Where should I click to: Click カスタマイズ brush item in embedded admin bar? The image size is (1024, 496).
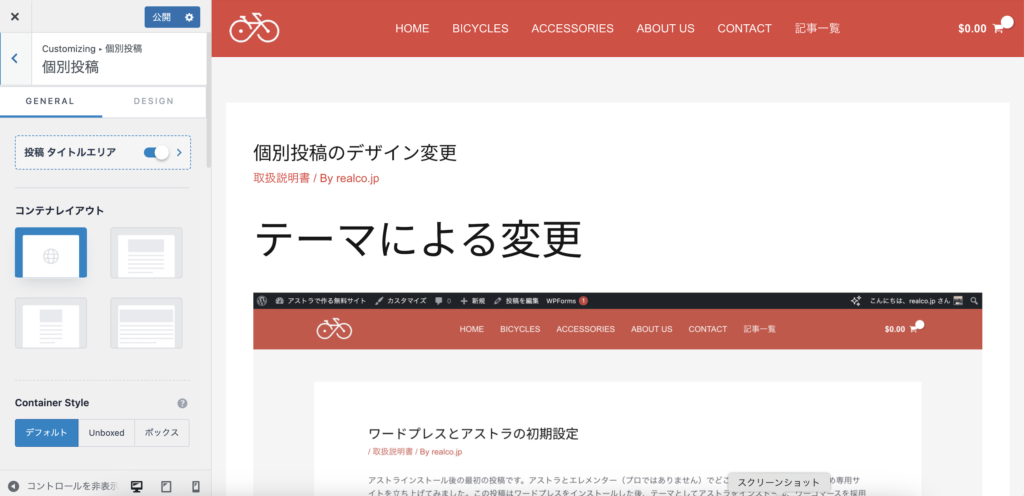401,301
